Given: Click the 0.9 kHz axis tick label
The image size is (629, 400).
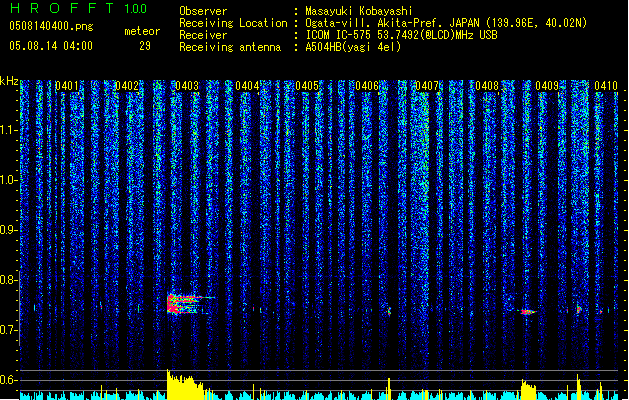Looking at the screenshot, I should click(x=9, y=230).
